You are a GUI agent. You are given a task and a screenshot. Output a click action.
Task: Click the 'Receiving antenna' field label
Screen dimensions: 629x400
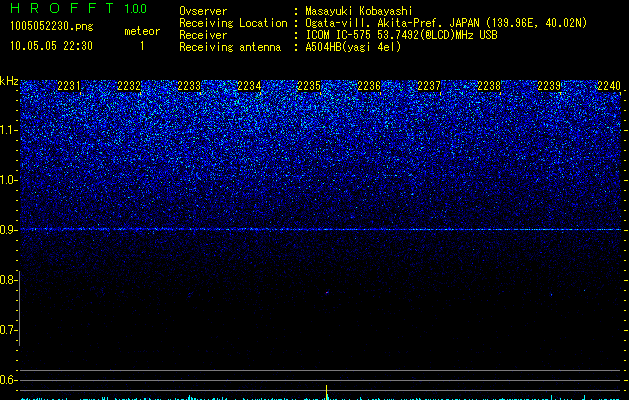pyautogui.click(x=230, y=47)
